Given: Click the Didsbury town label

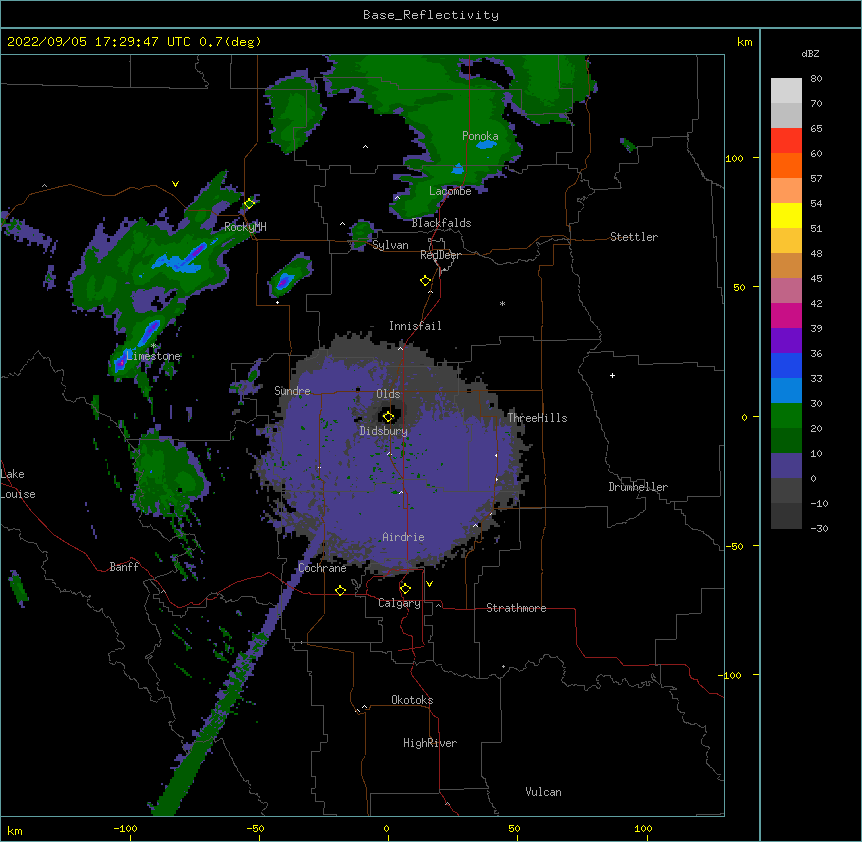Looking at the screenshot, I should coord(384,431).
